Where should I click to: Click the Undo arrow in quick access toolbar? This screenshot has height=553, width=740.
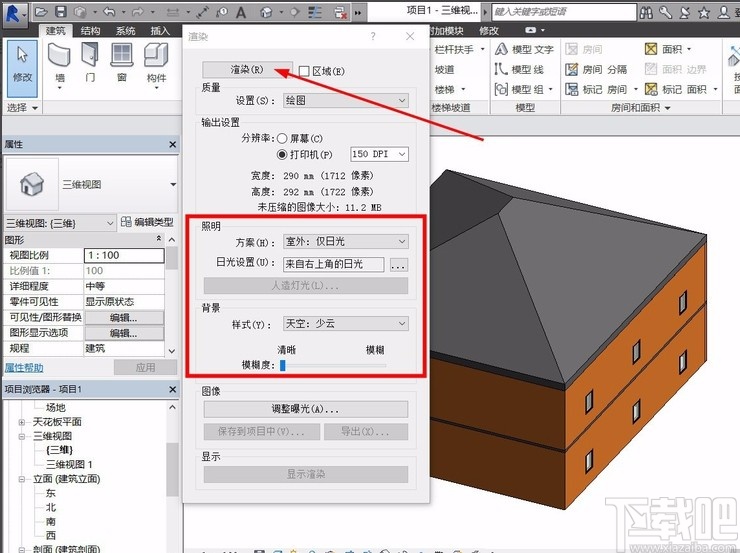click(109, 11)
